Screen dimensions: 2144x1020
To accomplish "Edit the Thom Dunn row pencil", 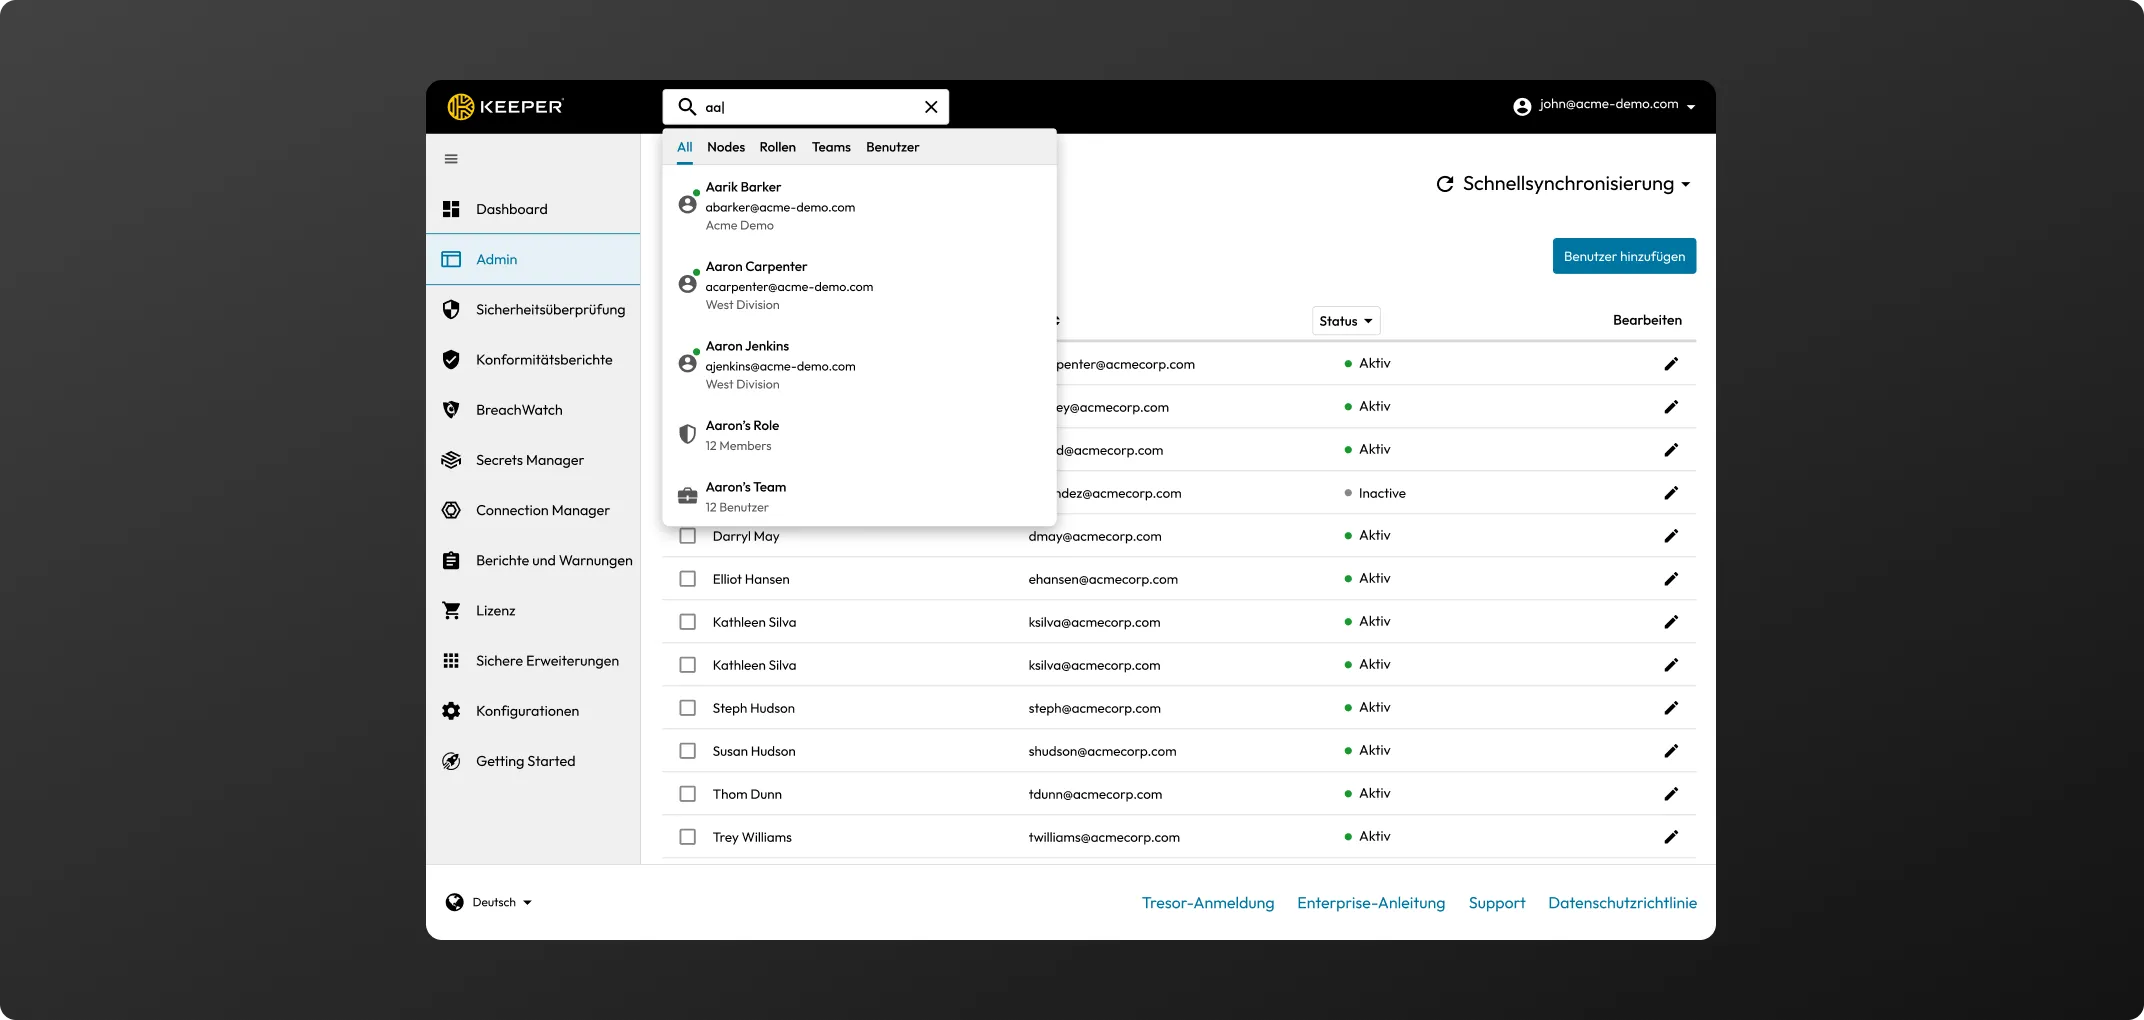I will tap(1671, 794).
